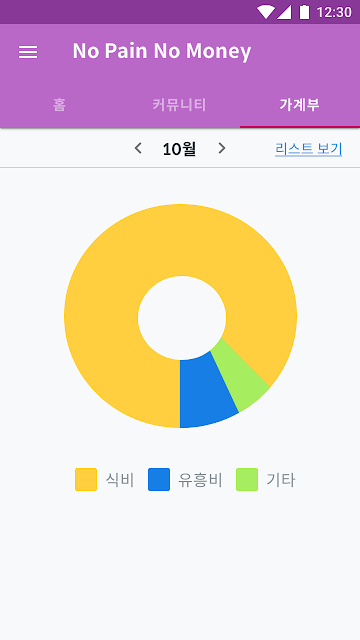Open the hamburger navigation menu
Screen dimensions: 360x640
(28, 52)
